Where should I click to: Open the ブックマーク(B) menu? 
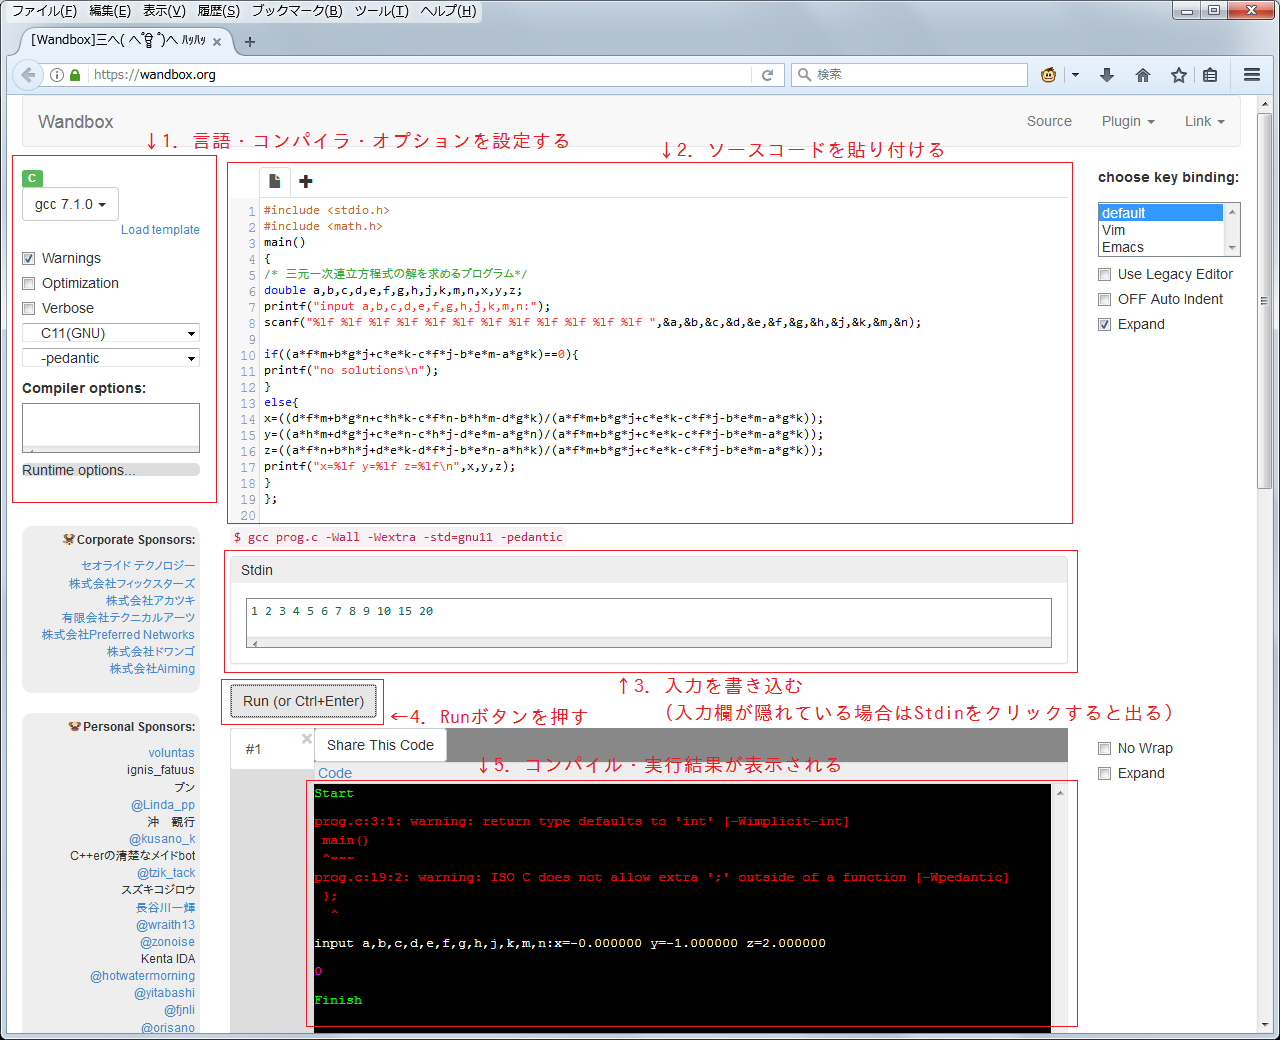[x=296, y=11]
